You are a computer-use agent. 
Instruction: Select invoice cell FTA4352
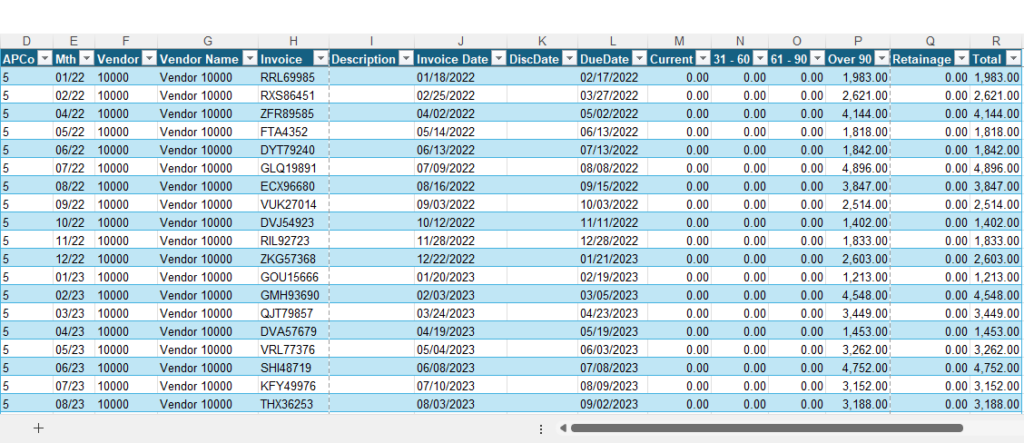click(x=293, y=132)
